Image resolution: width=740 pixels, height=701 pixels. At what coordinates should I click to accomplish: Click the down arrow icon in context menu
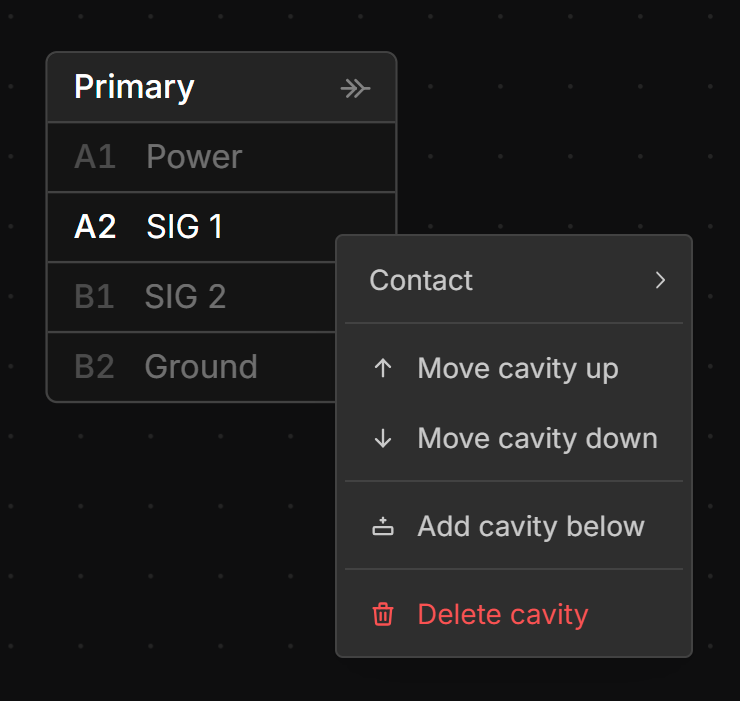pyautogui.click(x=382, y=438)
